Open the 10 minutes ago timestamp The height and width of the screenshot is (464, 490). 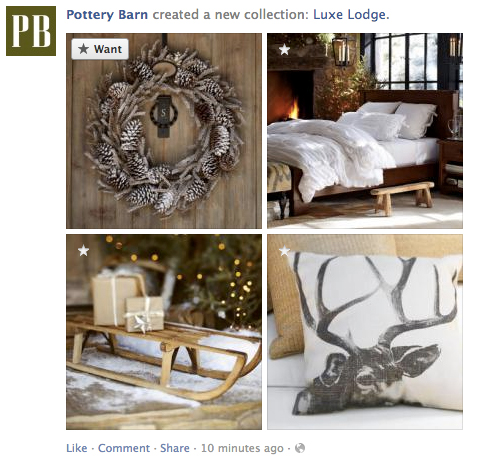(242, 448)
